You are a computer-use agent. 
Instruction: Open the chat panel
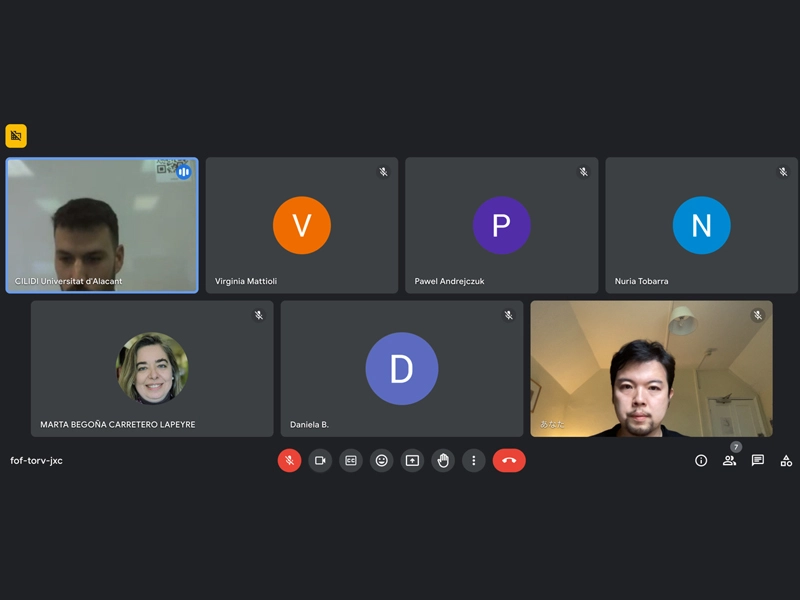click(758, 461)
